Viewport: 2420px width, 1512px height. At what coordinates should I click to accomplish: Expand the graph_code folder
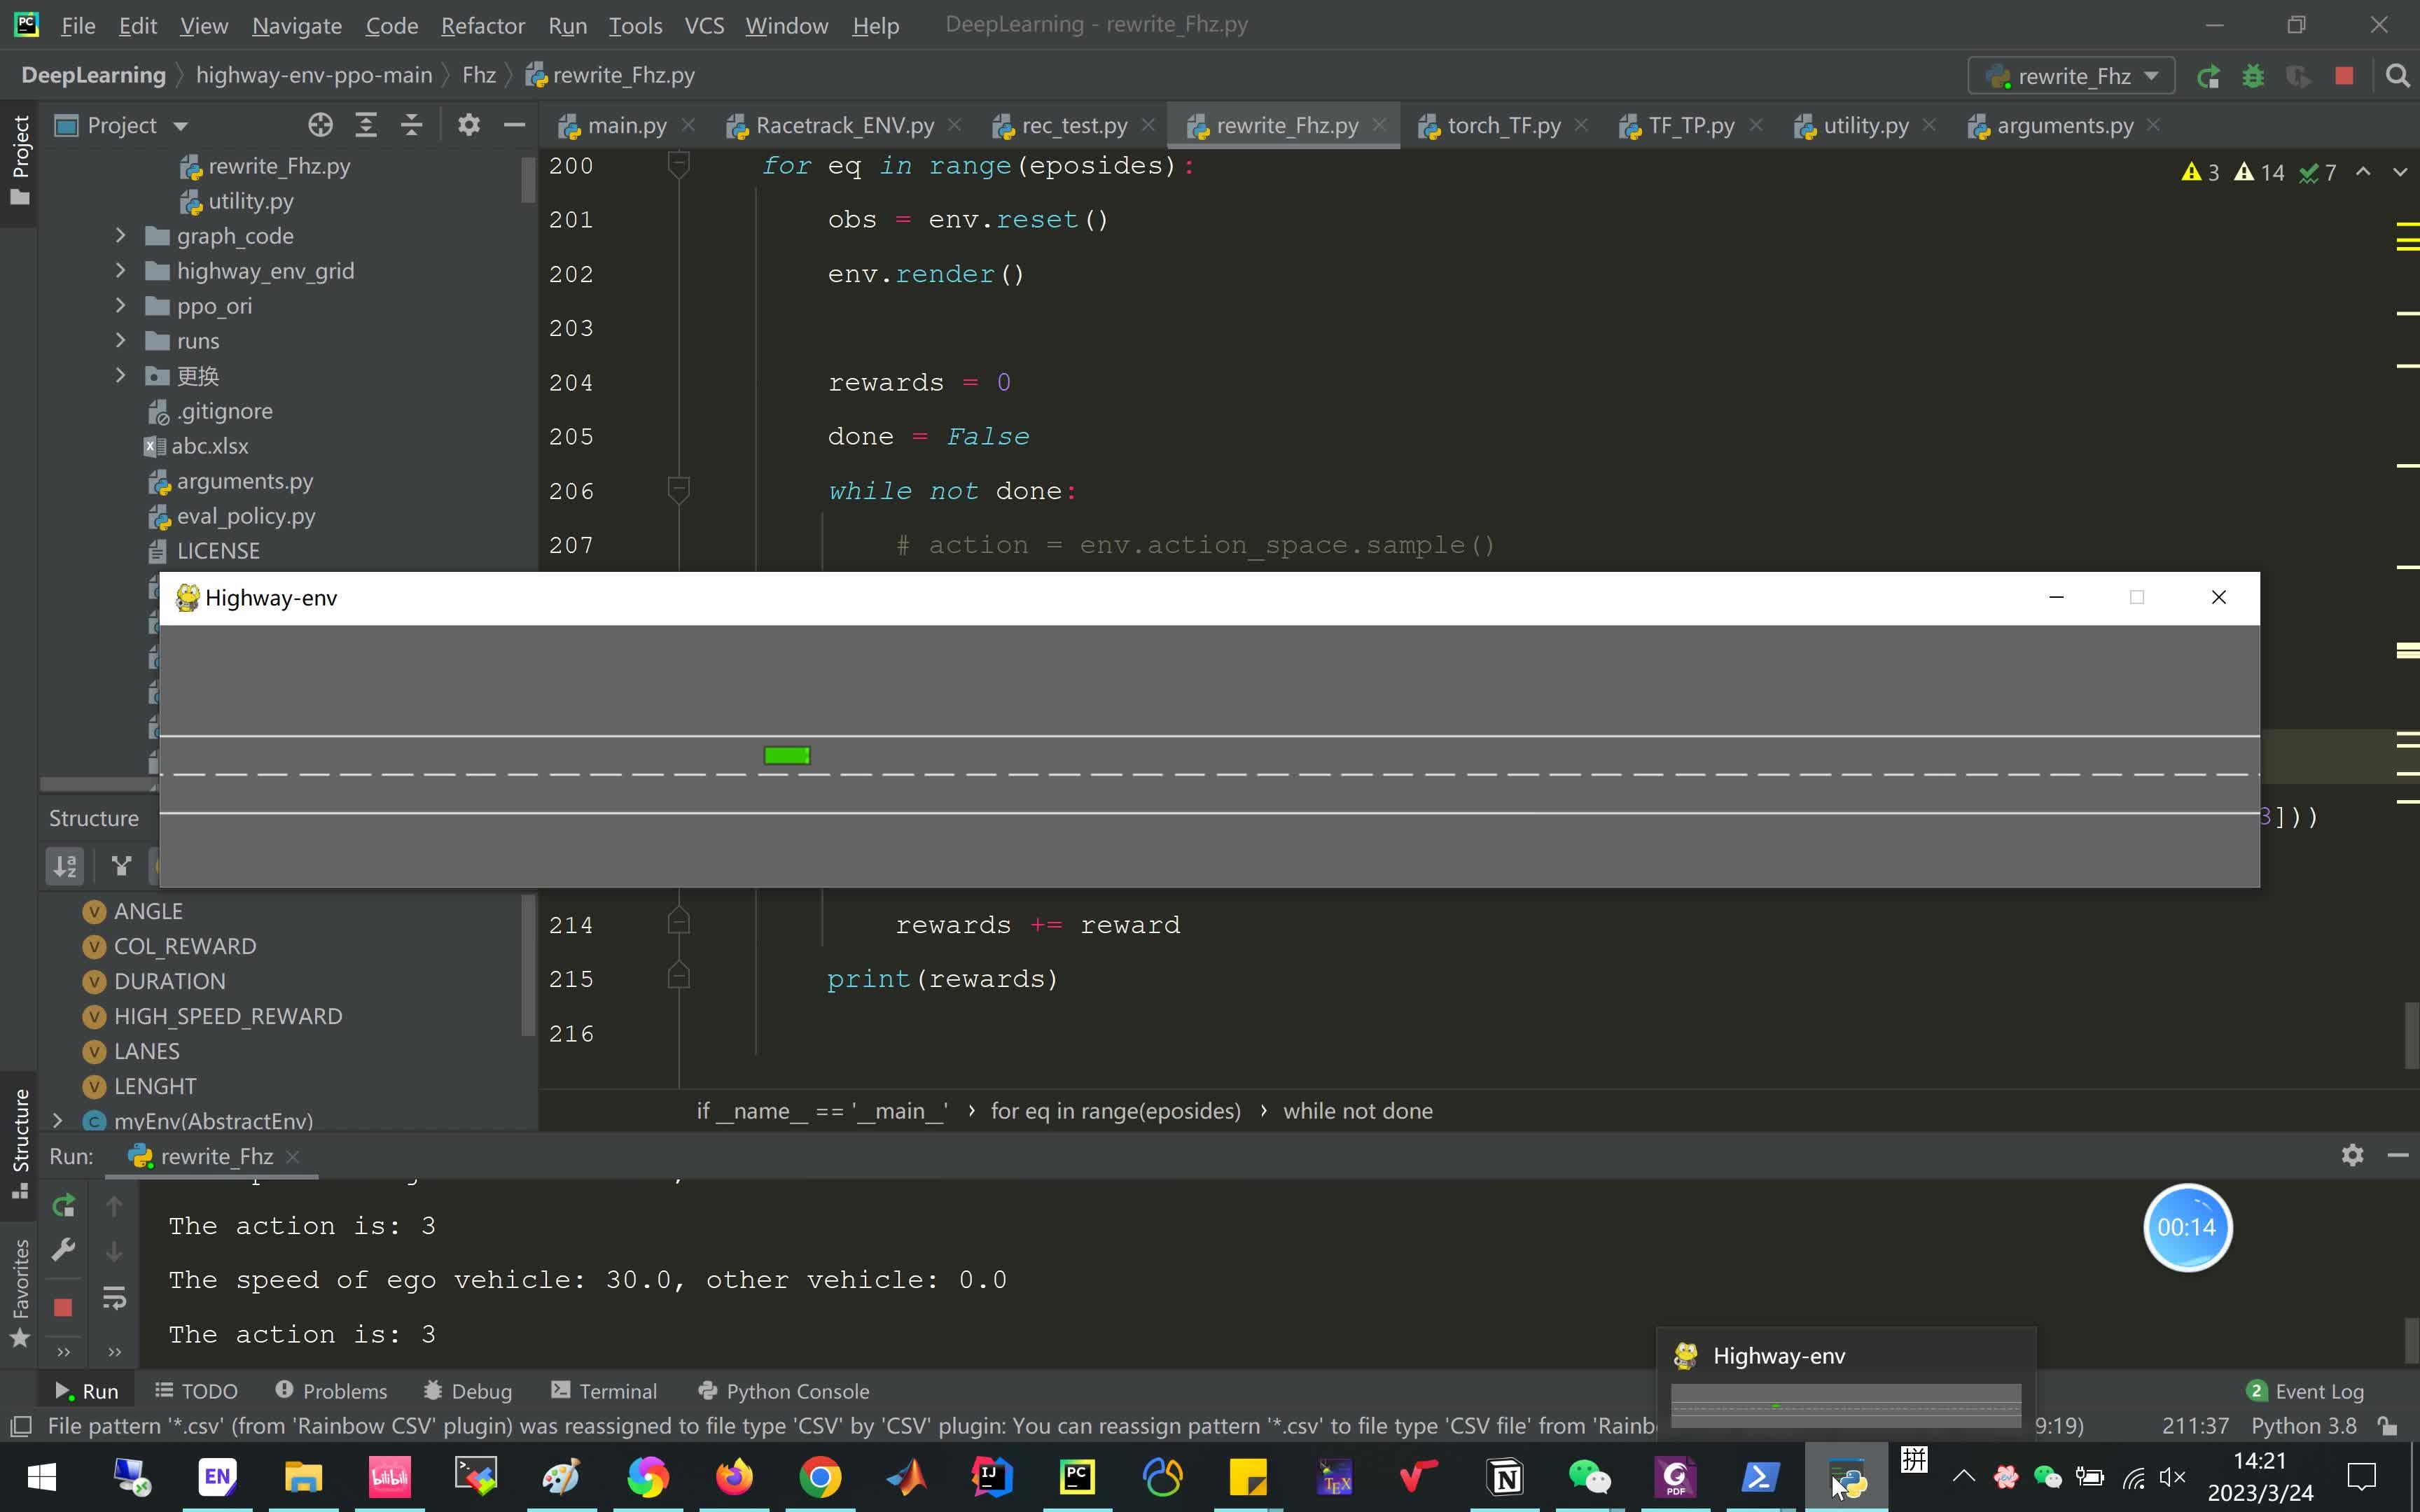(x=120, y=236)
